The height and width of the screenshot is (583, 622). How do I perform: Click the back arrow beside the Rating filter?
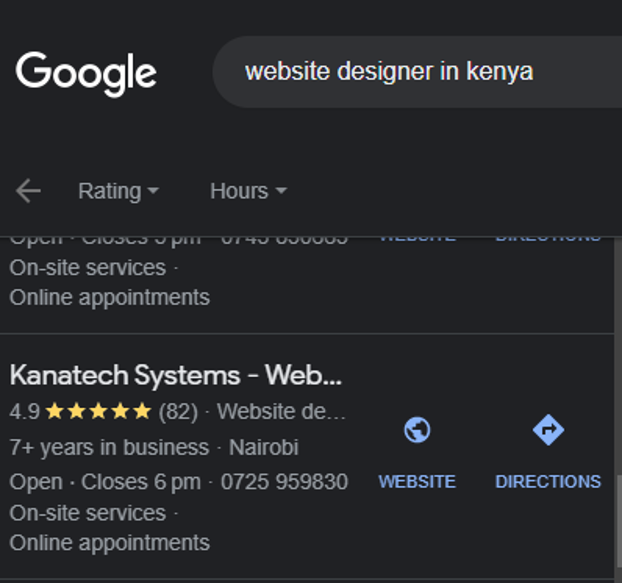(x=28, y=191)
